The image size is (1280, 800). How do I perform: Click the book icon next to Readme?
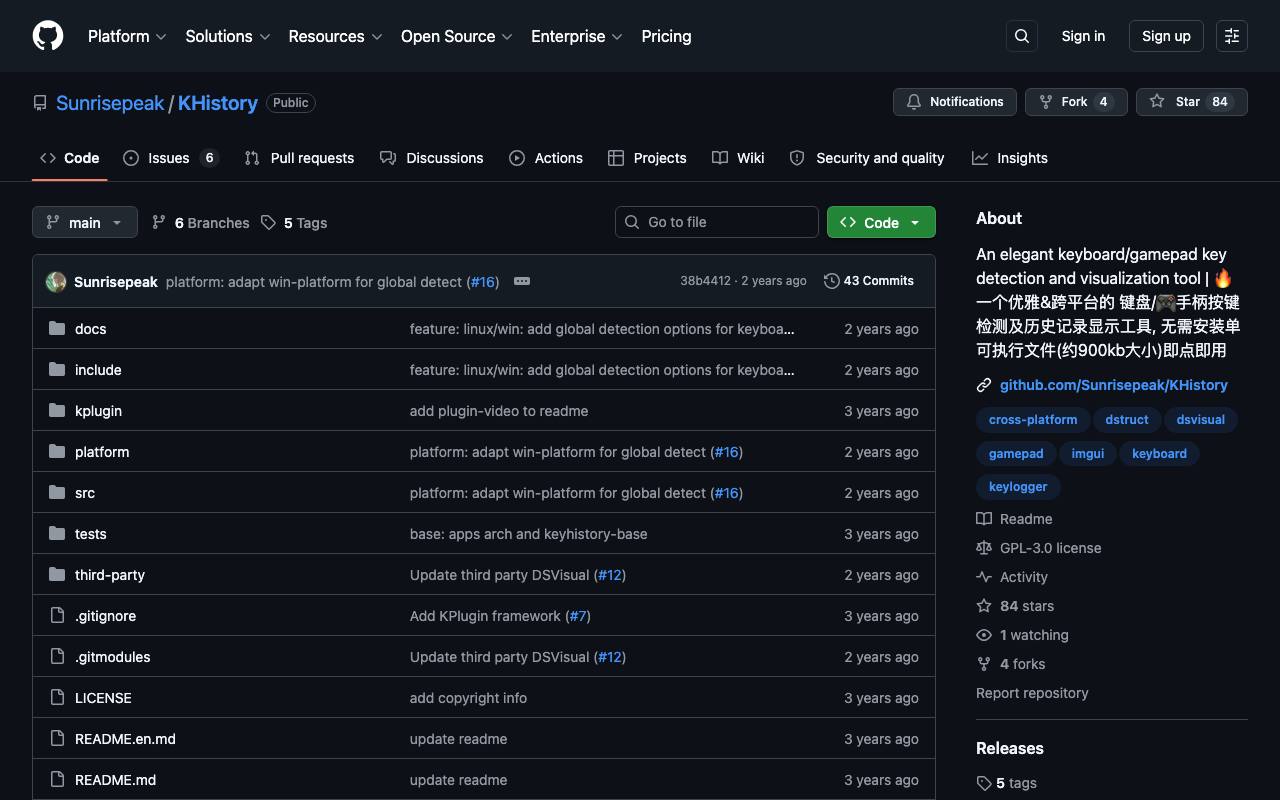click(984, 519)
